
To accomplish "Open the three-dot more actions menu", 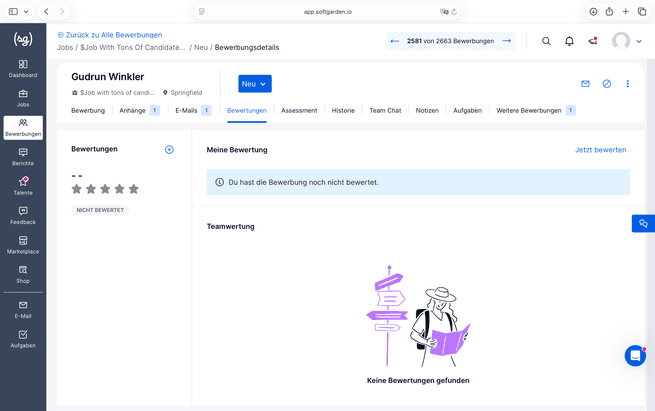I will click(x=627, y=84).
